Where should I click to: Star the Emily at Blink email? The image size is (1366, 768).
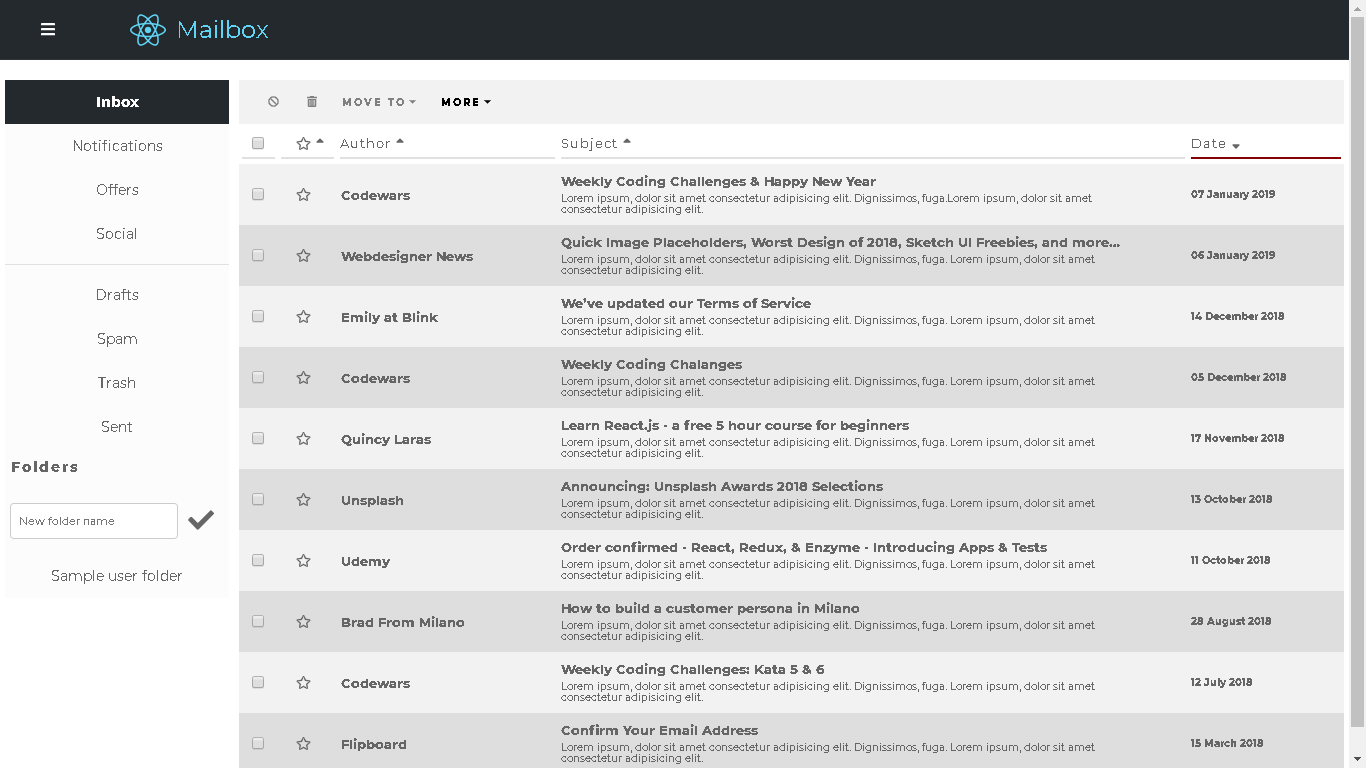pyautogui.click(x=303, y=317)
